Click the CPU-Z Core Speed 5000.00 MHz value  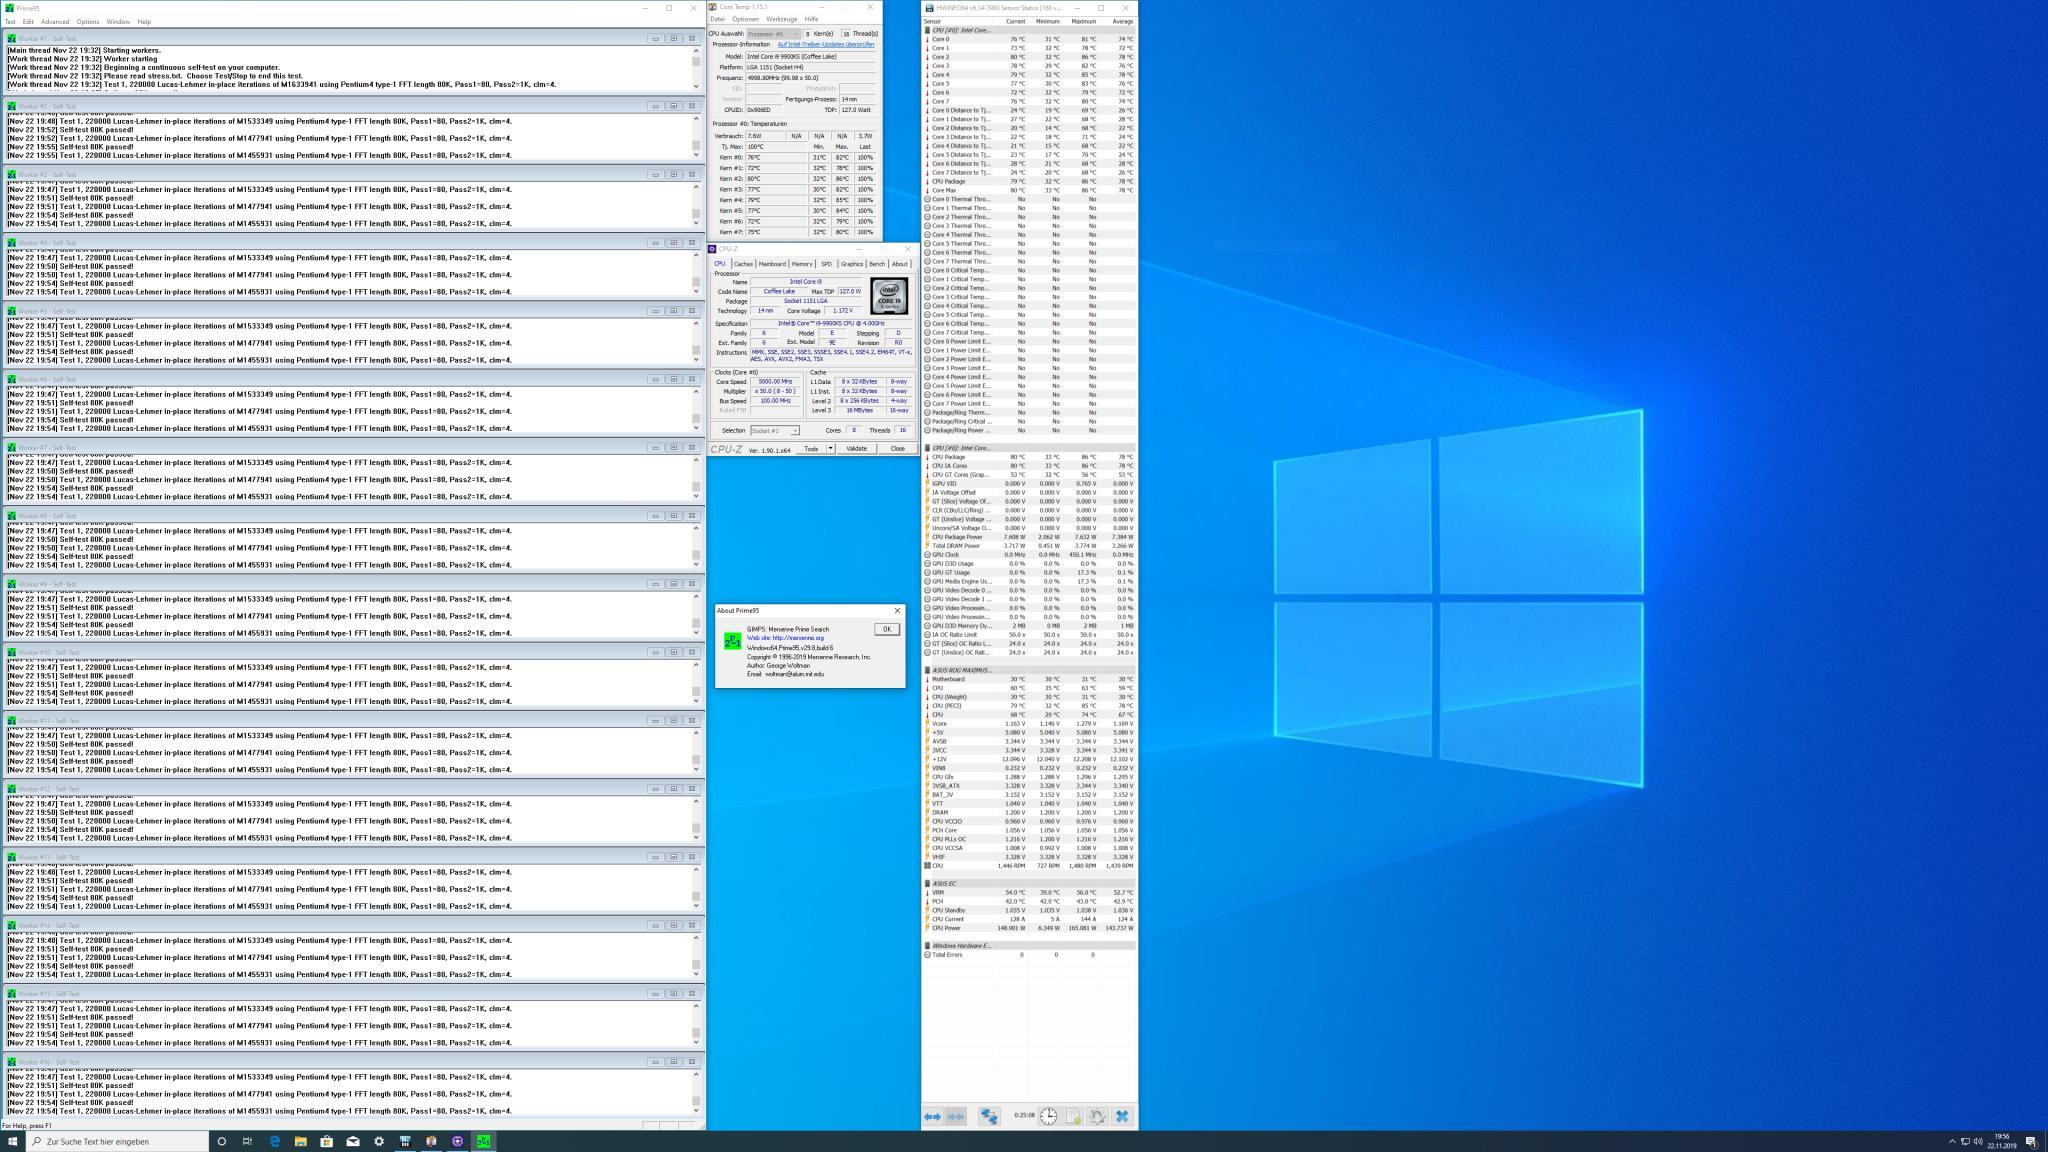tap(775, 382)
